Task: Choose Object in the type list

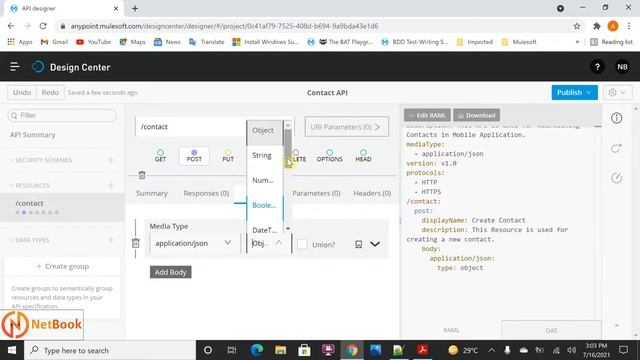Action: click(264, 131)
